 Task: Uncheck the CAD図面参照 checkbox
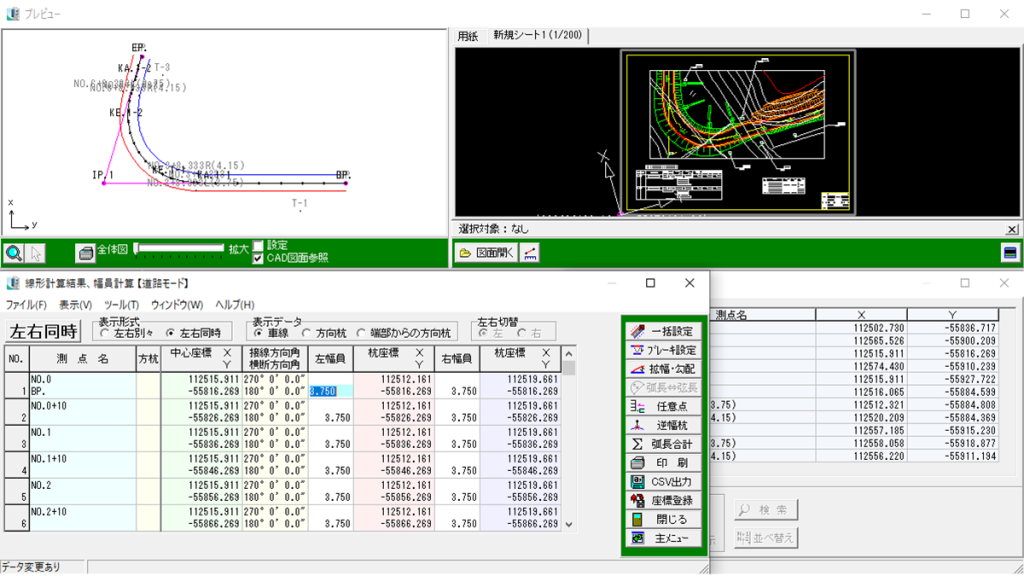pyautogui.click(x=259, y=258)
